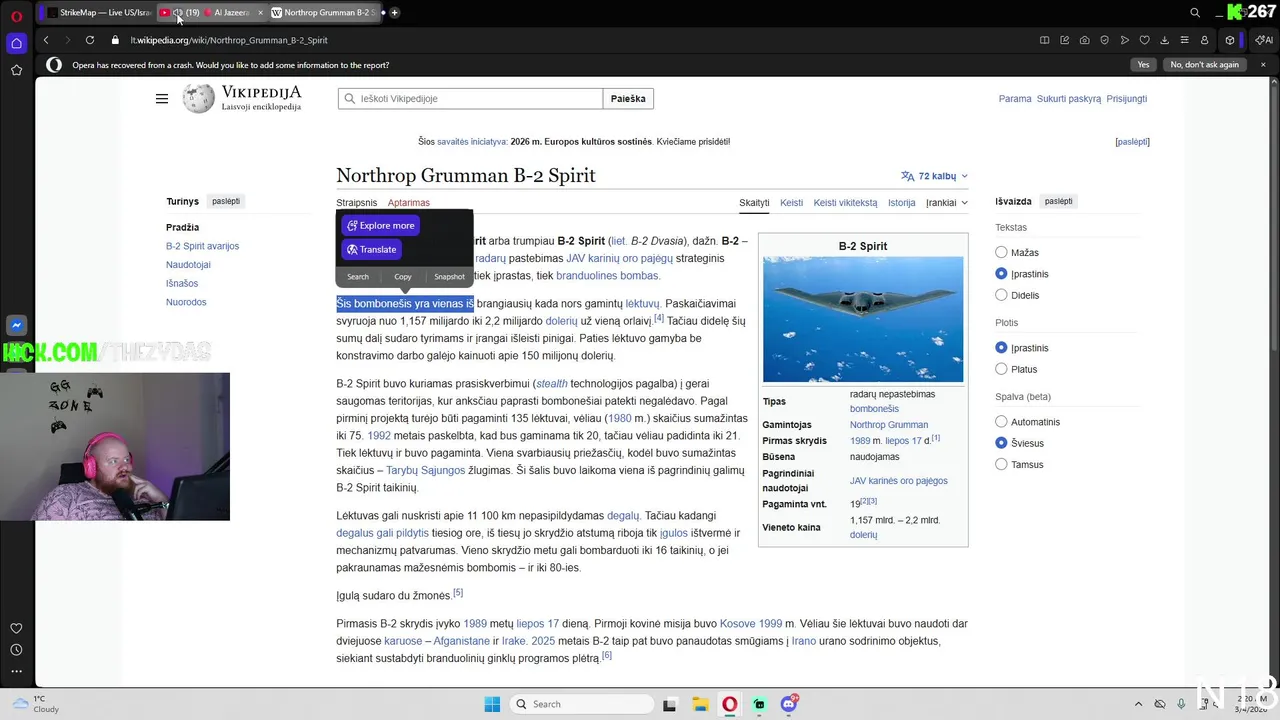Open History clock icon in sidebar
Image resolution: width=1280 pixels, height=720 pixels.
click(x=16, y=650)
